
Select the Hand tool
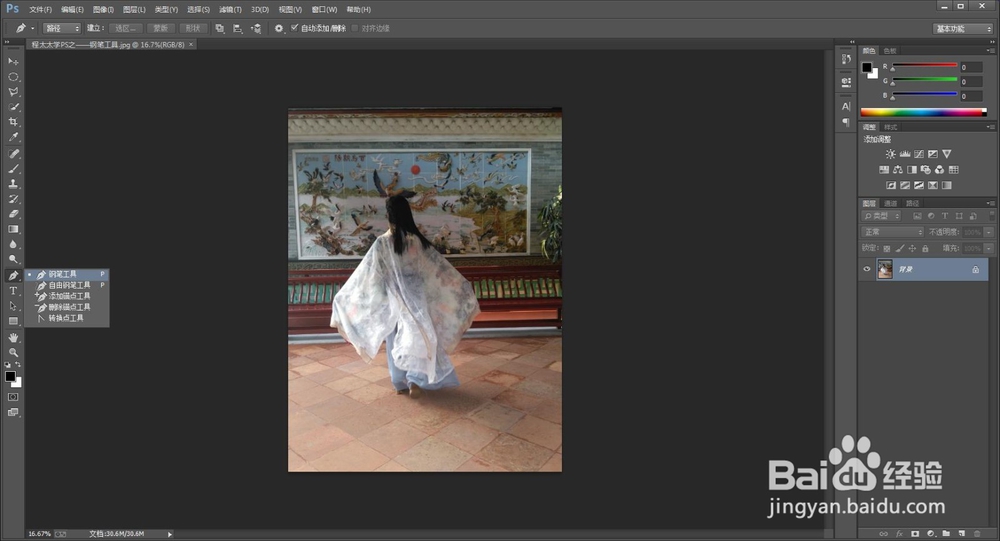pos(13,337)
